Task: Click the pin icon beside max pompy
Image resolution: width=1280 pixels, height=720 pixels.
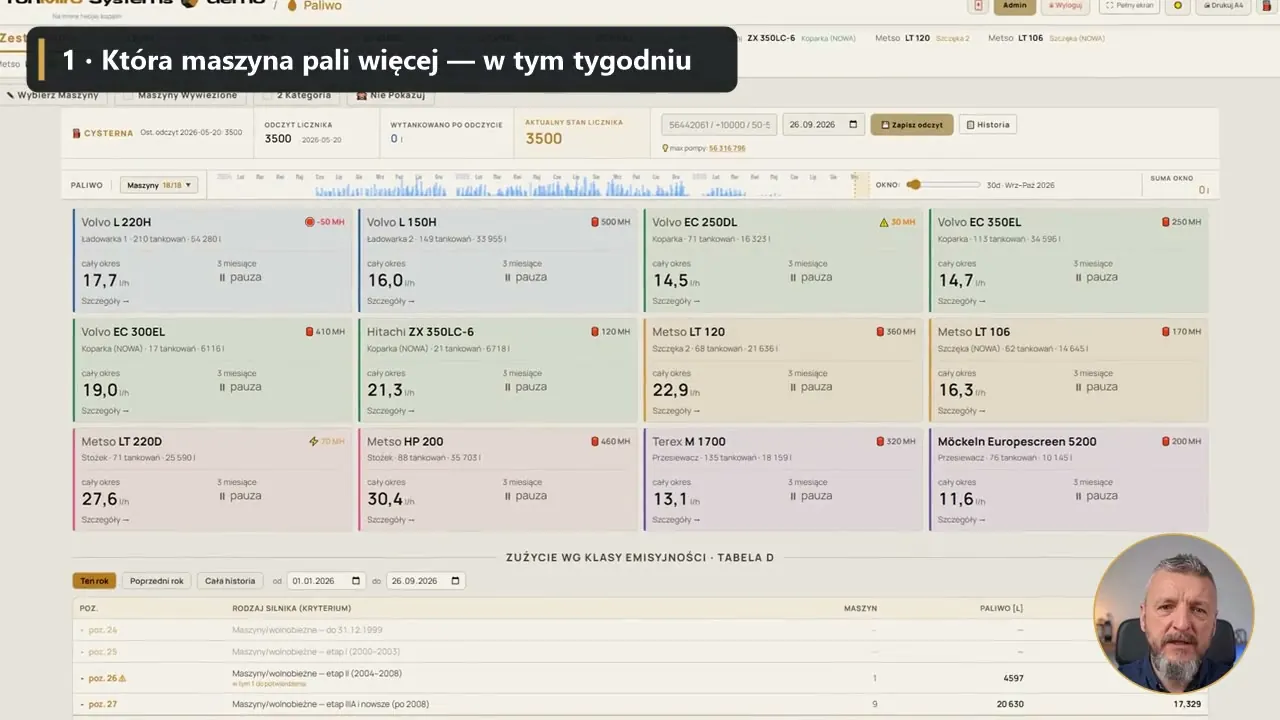Action: [x=665, y=148]
